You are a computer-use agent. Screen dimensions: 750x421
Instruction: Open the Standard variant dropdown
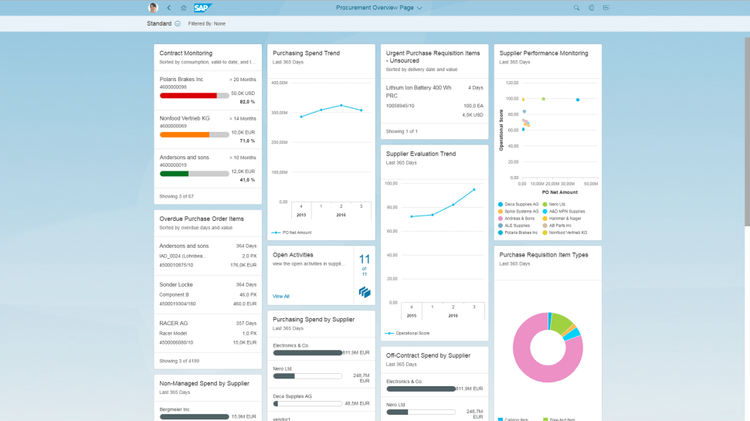(178, 23)
